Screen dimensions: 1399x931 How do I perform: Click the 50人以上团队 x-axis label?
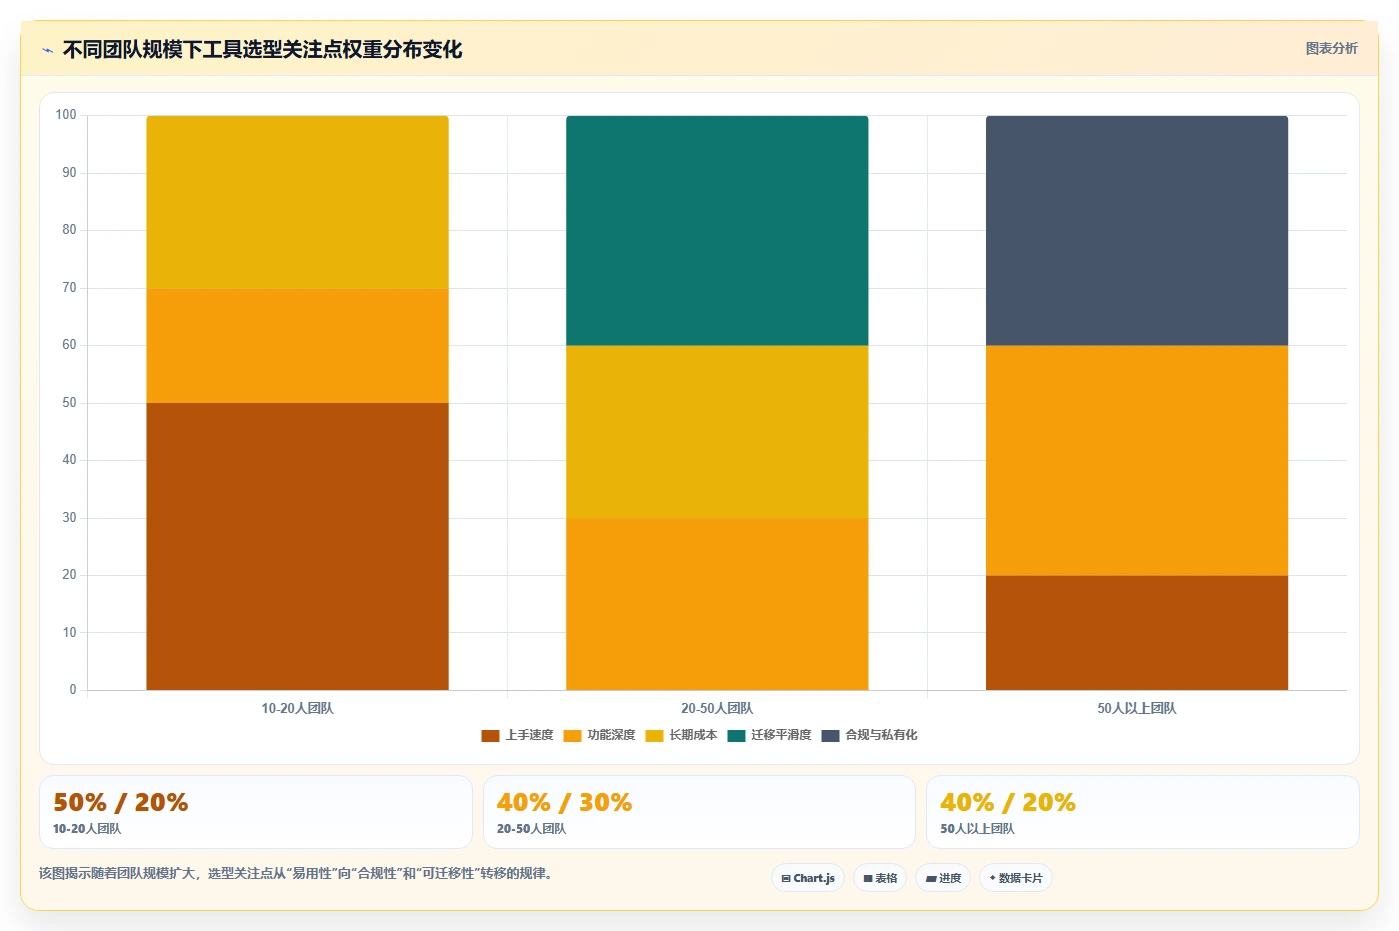(x=1137, y=708)
